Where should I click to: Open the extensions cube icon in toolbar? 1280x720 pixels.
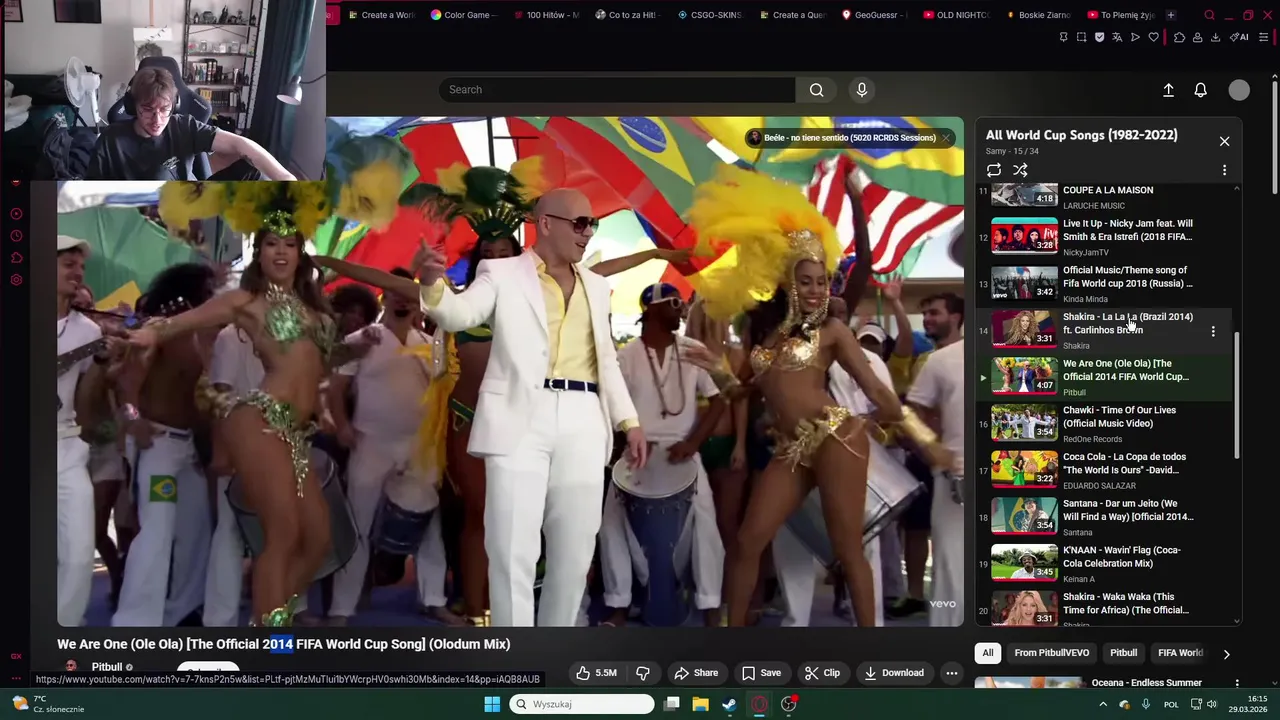click(x=1179, y=37)
